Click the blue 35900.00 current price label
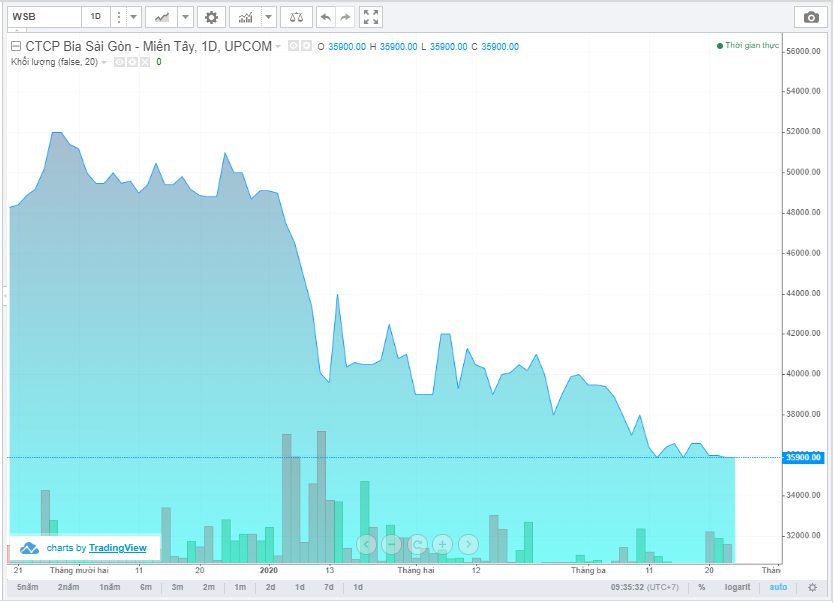This screenshot has height=603, width=834. [x=803, y=457]
